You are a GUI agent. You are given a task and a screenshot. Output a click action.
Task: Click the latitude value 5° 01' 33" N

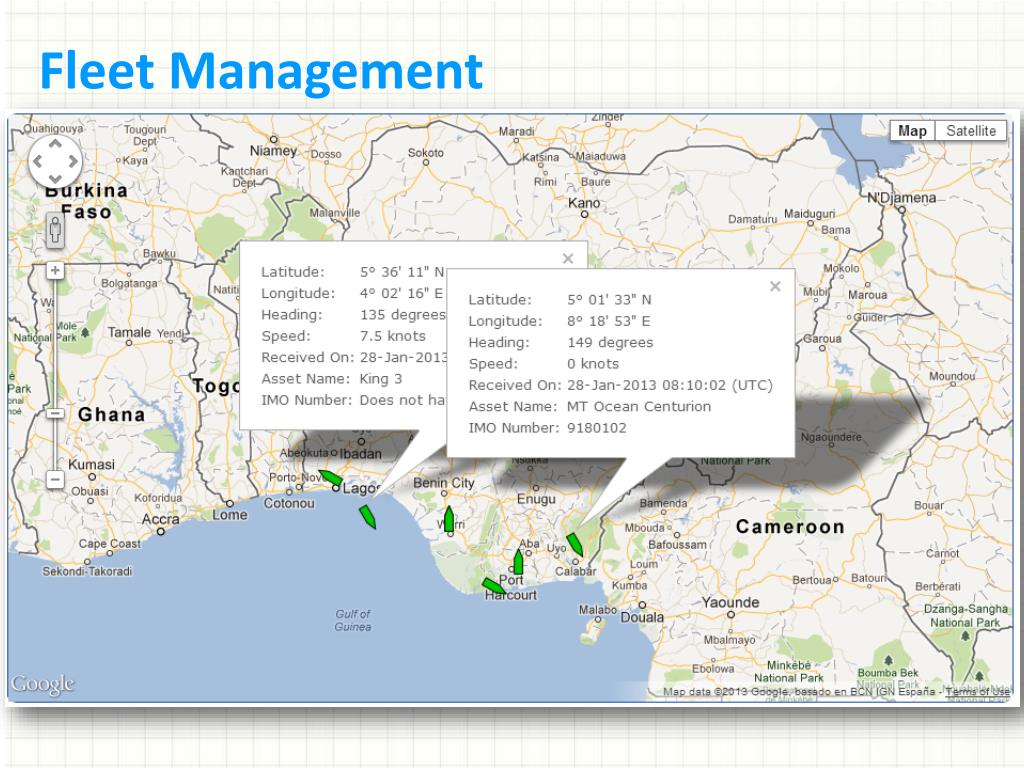coord(609,300)
